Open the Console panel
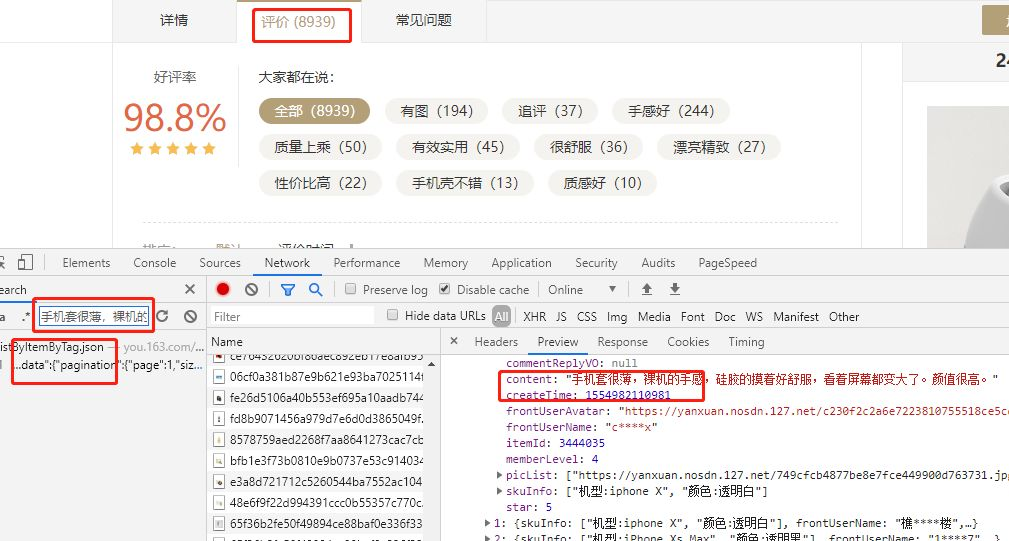Viewport: 1009px width, 541px height. click(154, 262)
